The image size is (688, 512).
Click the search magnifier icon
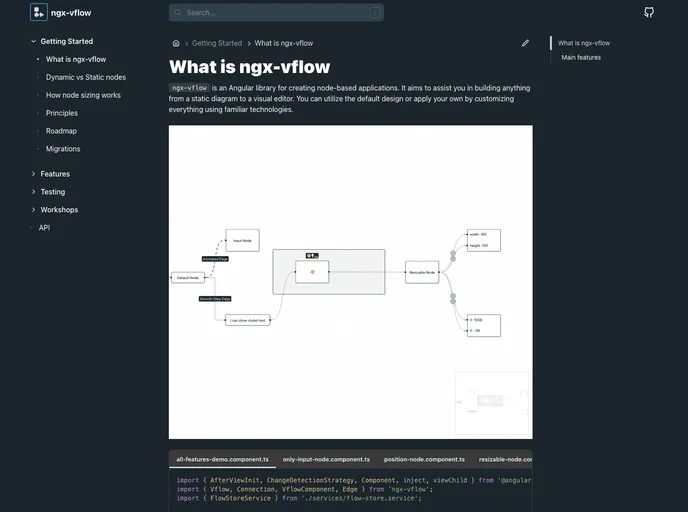click(x=178, y=13)
